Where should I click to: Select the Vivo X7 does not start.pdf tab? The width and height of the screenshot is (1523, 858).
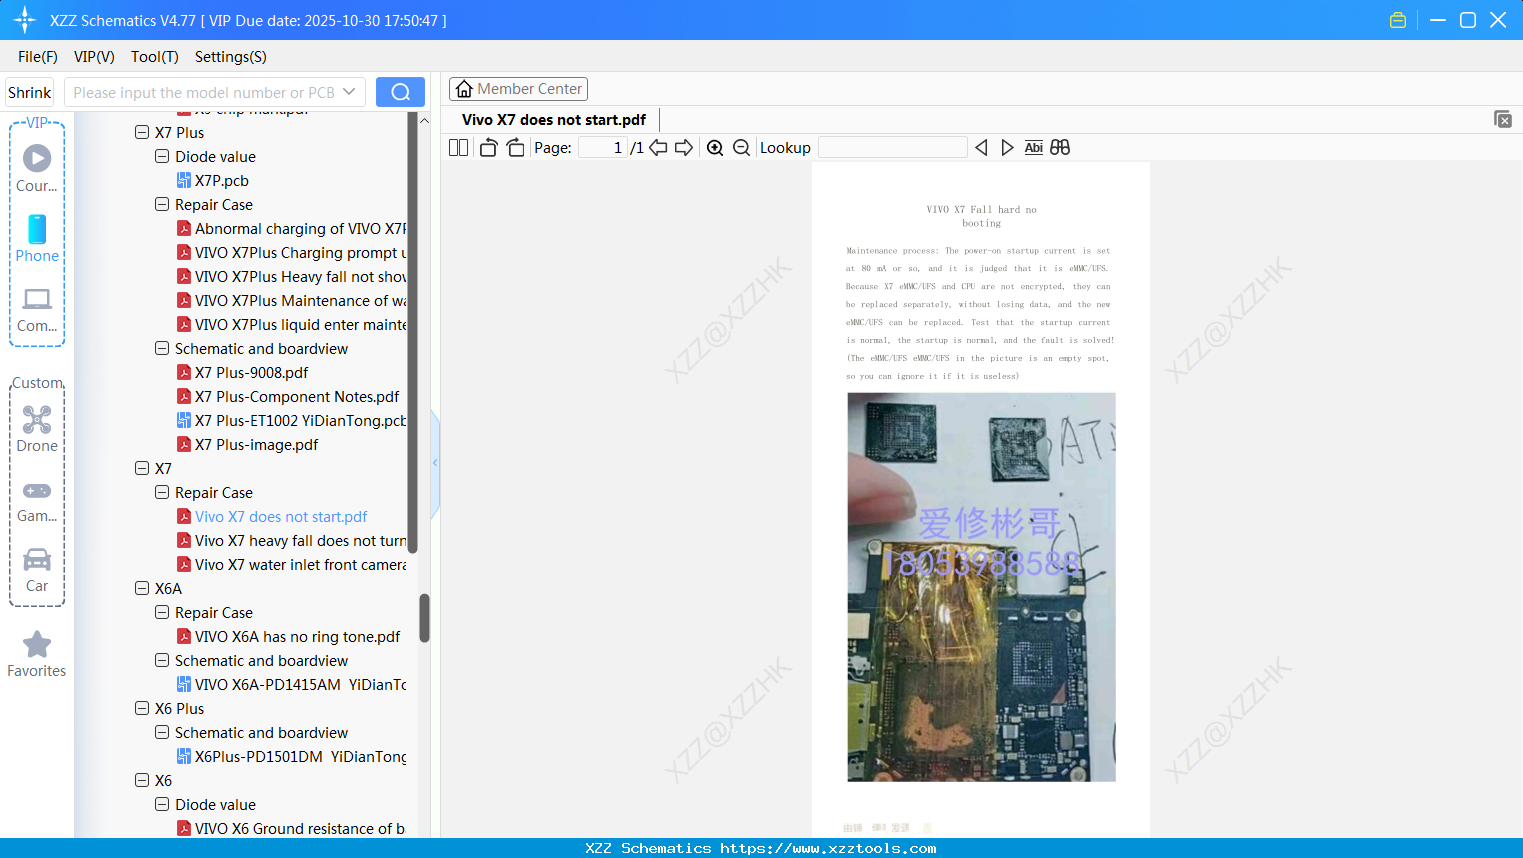pyautogui.click(x=554, y=120)
